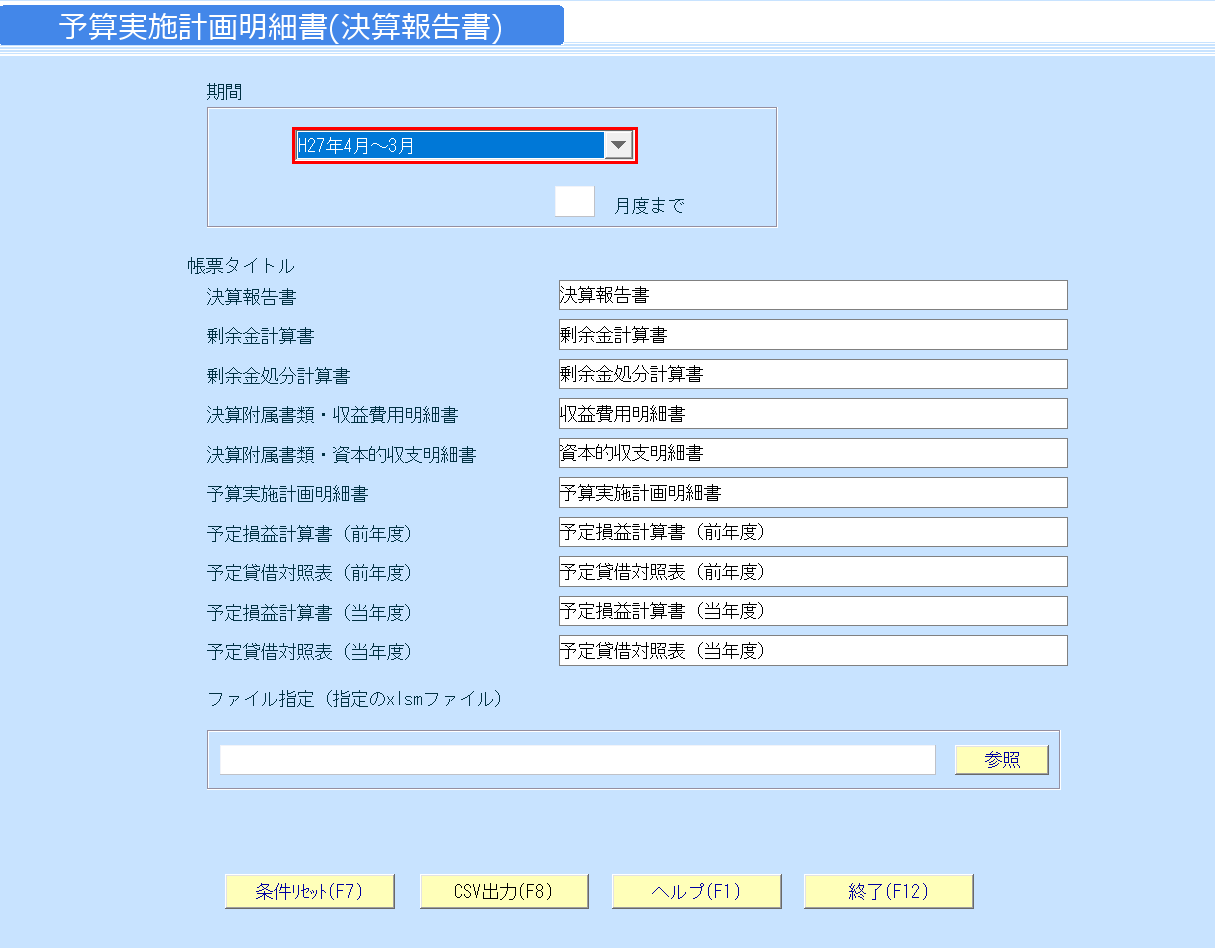
Task: Click the 予定損益計算書（当年度） text box
Action: point(810,610)
